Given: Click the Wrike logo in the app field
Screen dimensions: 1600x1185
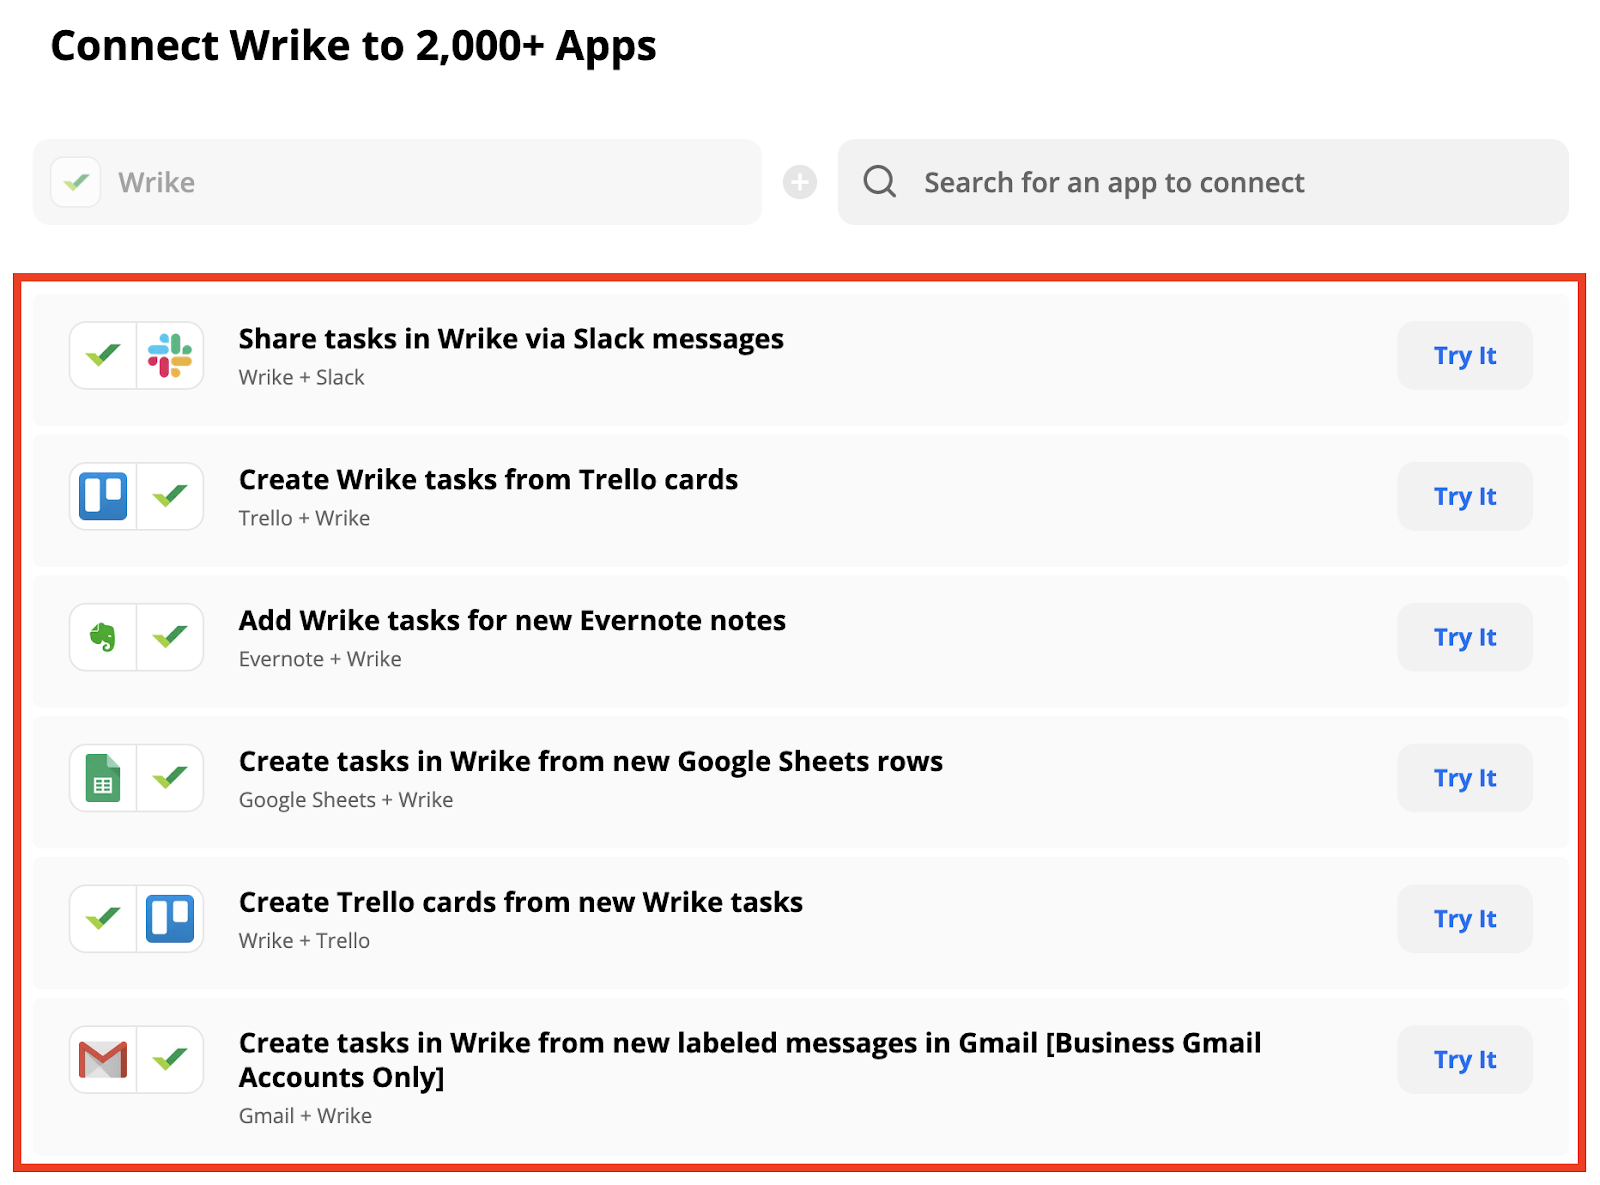Looking at the screenshot, I should pyautogui.click(x=76, y=182).
